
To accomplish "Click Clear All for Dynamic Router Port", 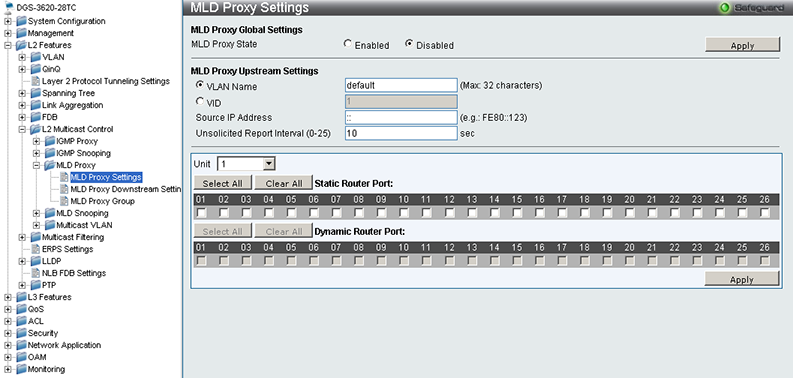I will (284, 231).
